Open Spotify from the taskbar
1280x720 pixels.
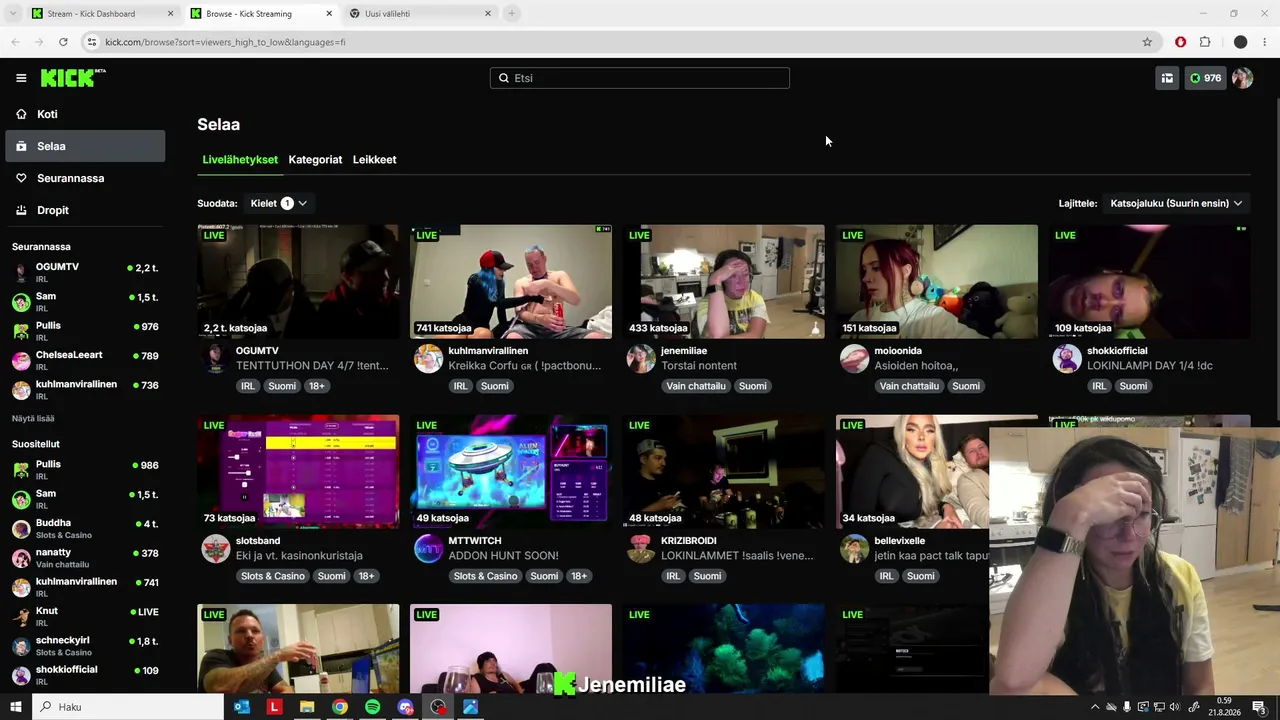(x=372, y=707)
